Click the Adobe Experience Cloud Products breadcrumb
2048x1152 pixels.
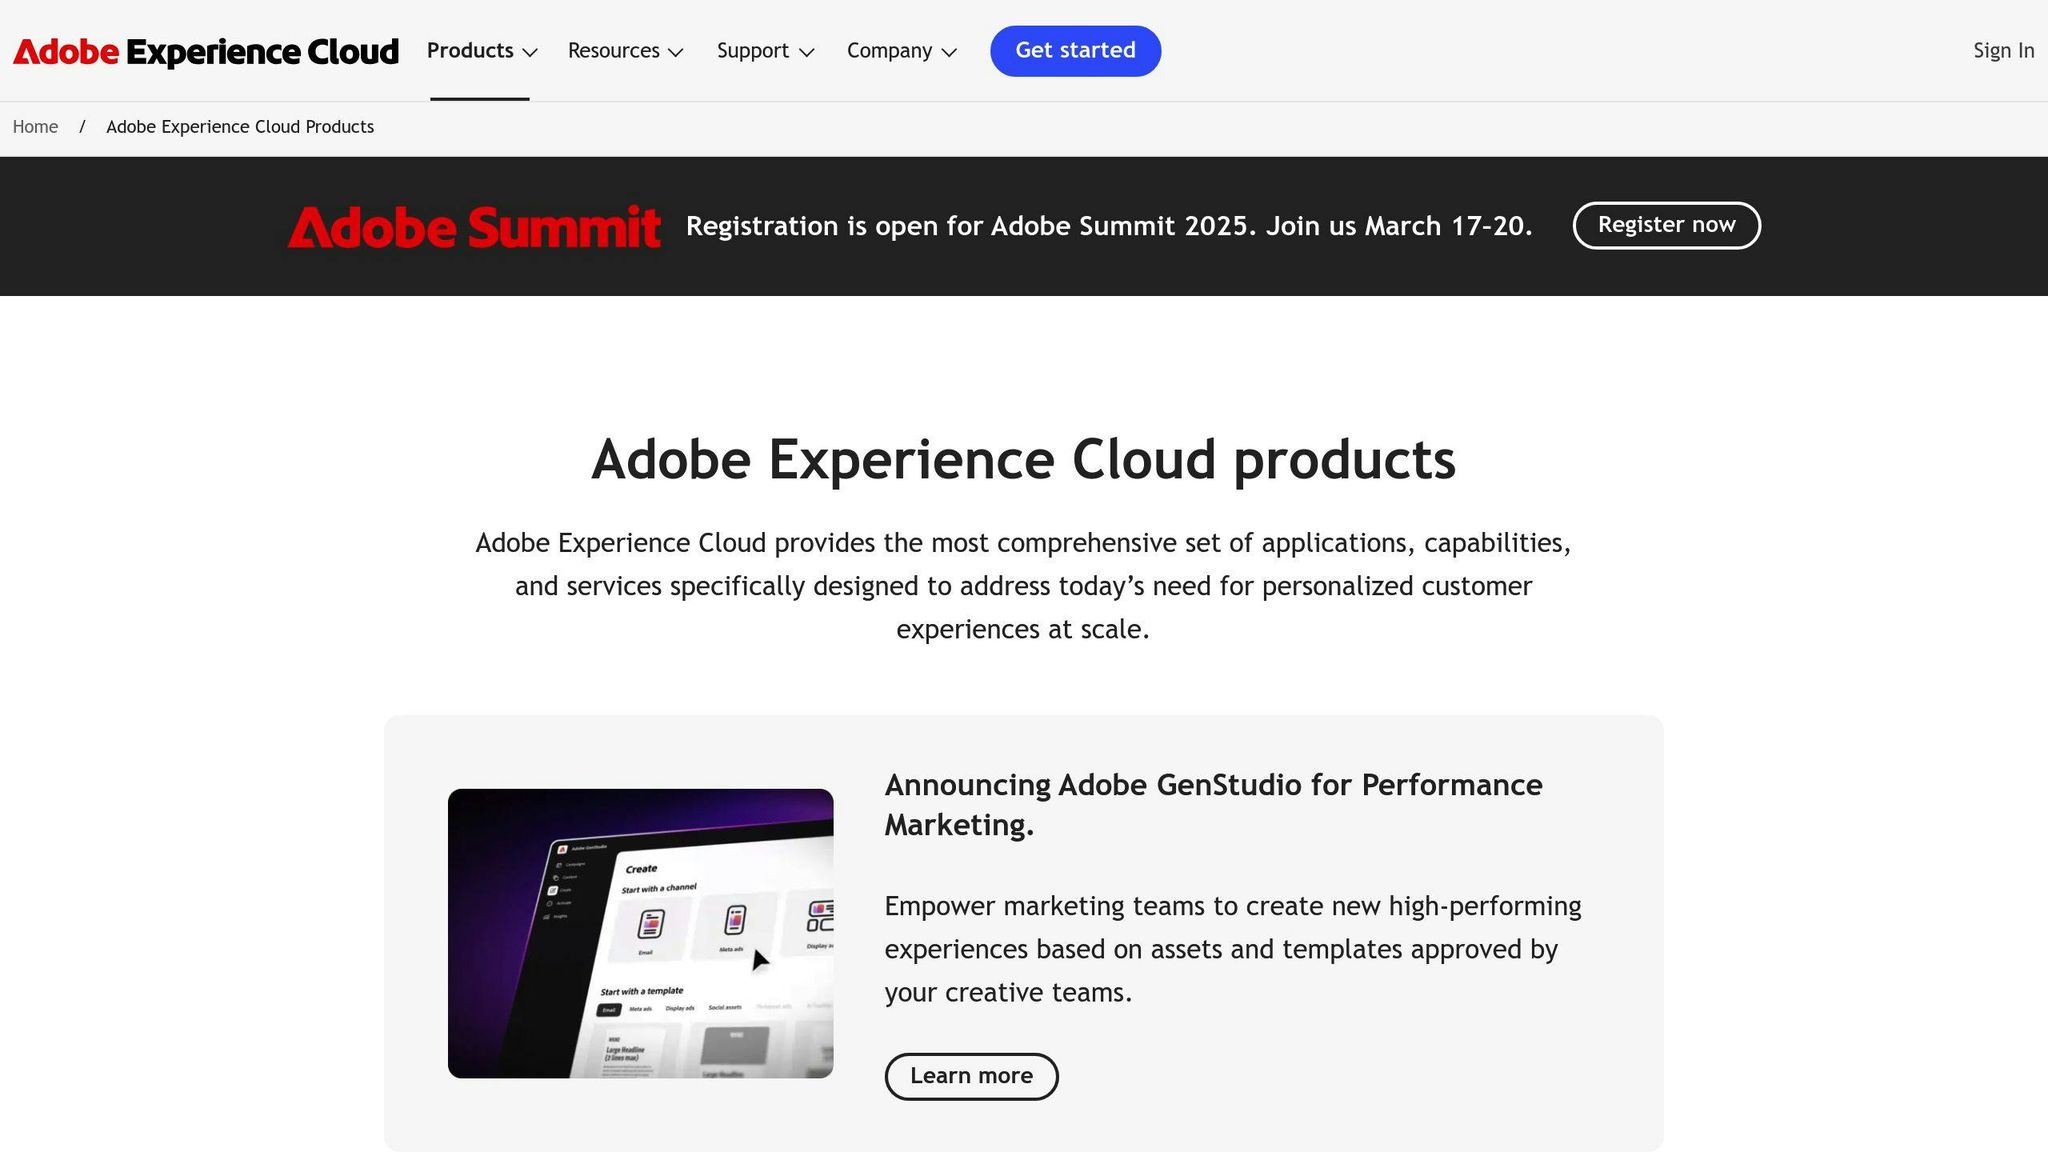(239, 126)
